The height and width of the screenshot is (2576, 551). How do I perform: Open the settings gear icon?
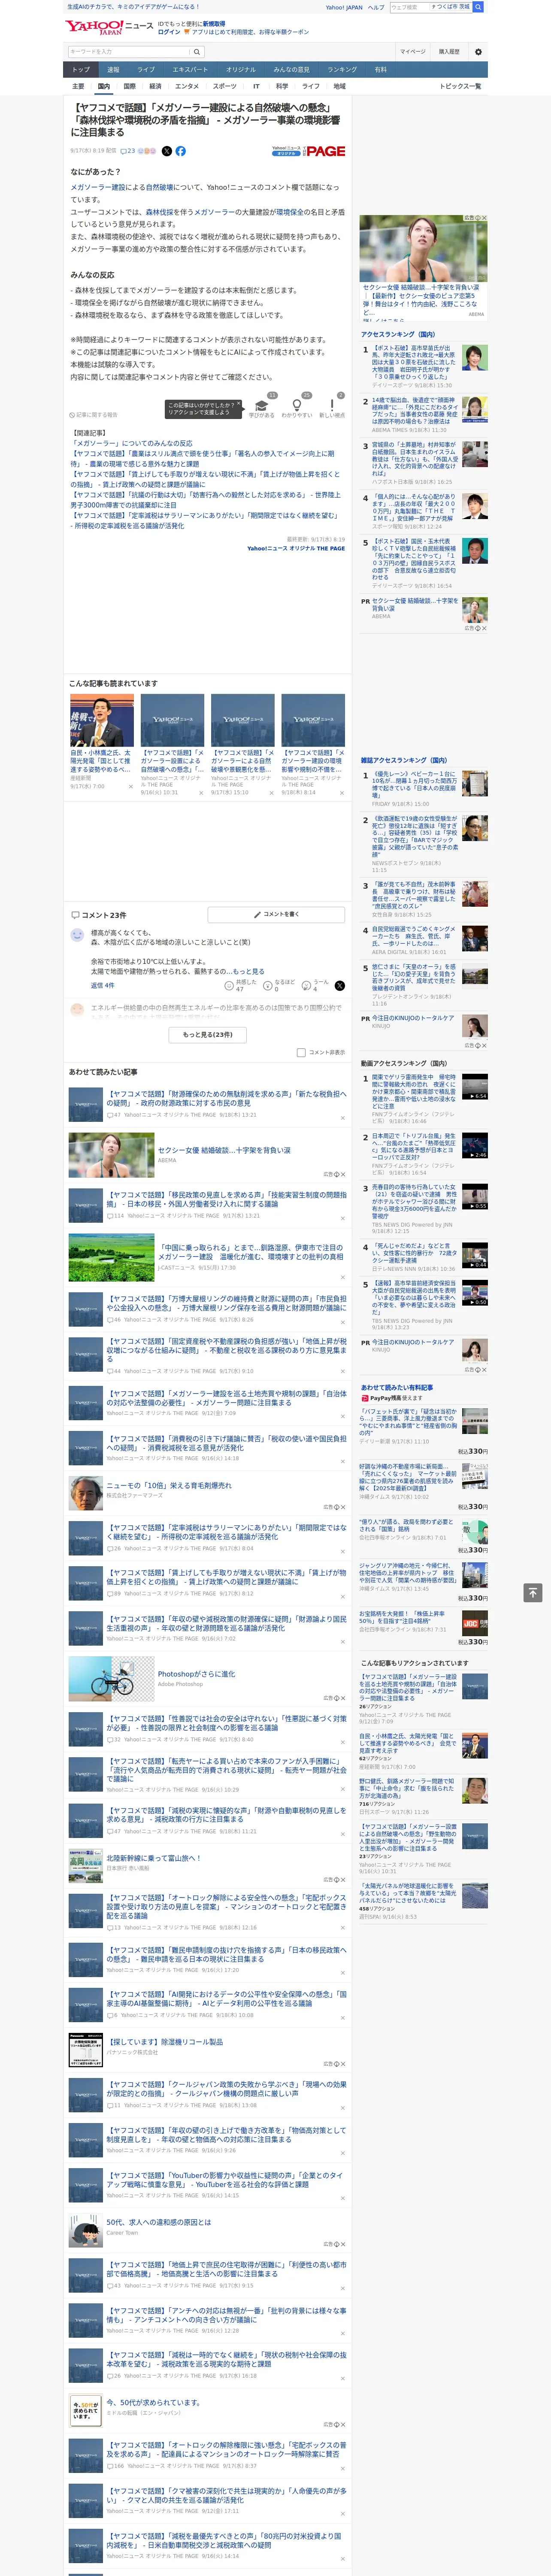[x=478, y=52]
